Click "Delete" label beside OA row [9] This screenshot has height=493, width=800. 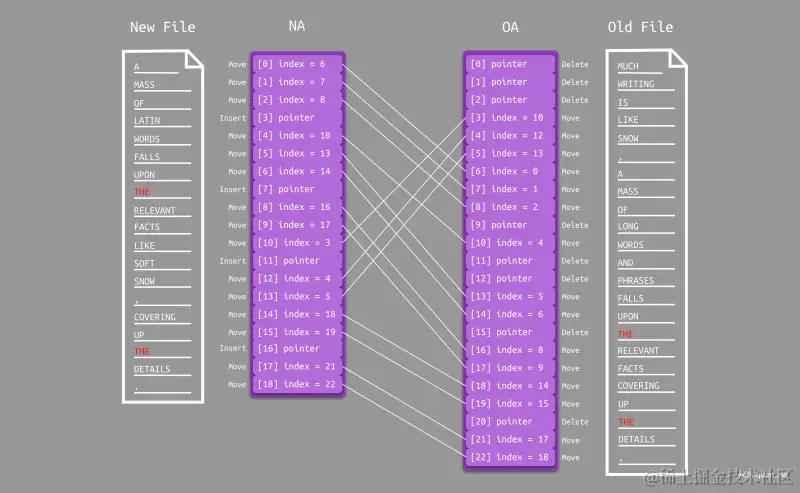pyautogui.click(x=575, y=225)
